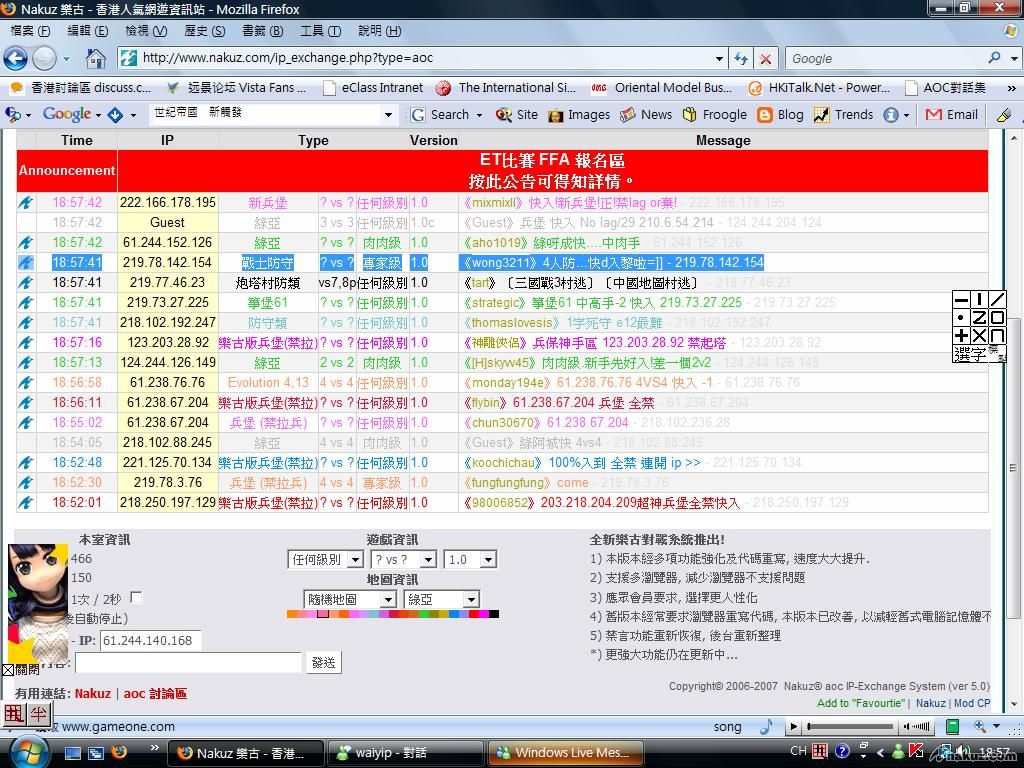Open the 隨機地圖 map dropdown

click(x=350, y=600)
